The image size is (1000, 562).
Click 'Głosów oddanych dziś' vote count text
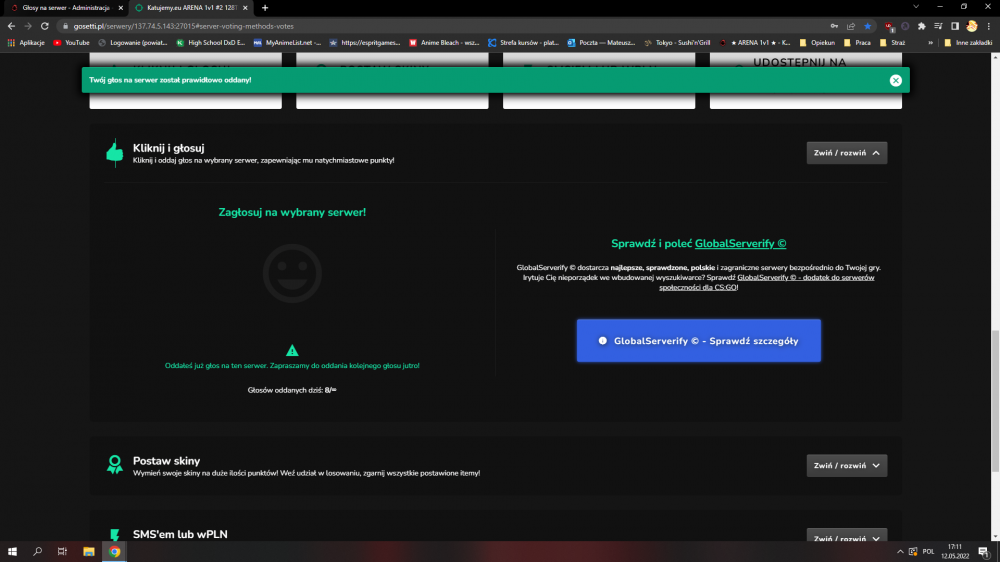pos(292,390)
